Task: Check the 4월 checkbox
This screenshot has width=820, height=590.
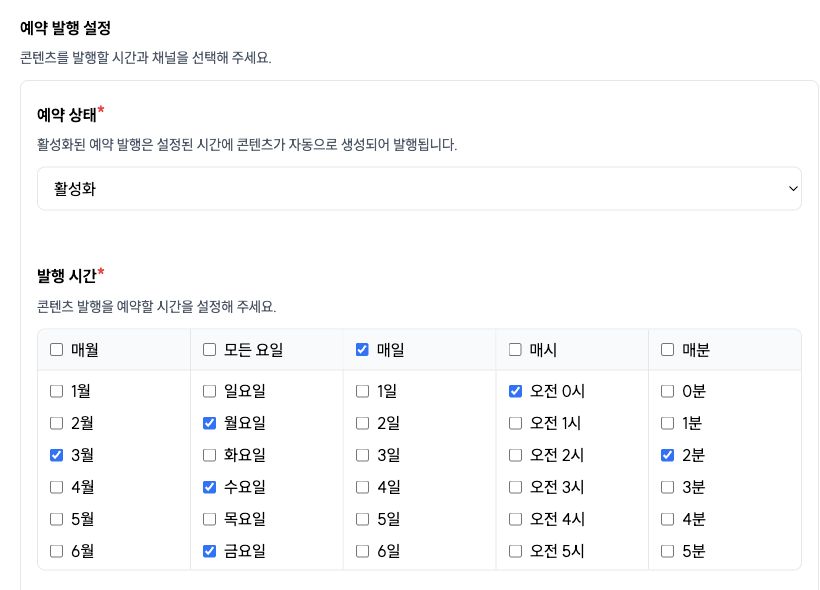Action: click(56, 487)
